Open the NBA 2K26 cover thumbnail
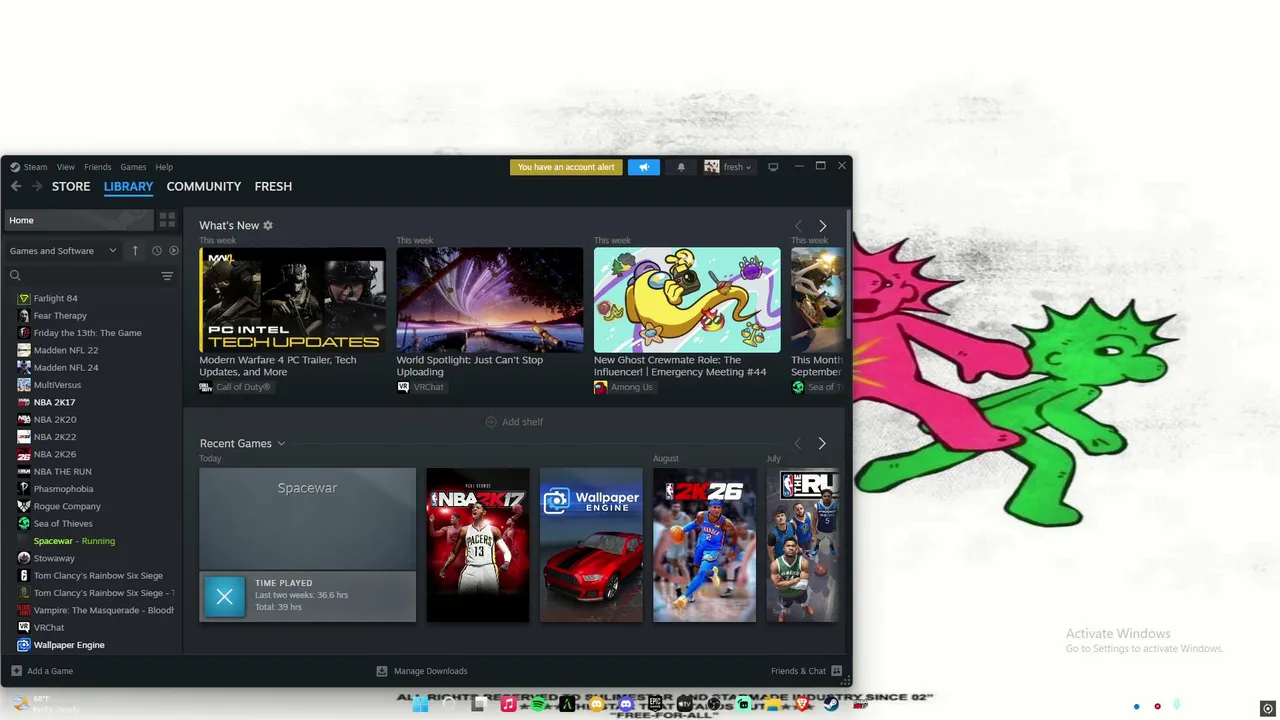This screenshot has width=1280, height=720. point(705,545)
